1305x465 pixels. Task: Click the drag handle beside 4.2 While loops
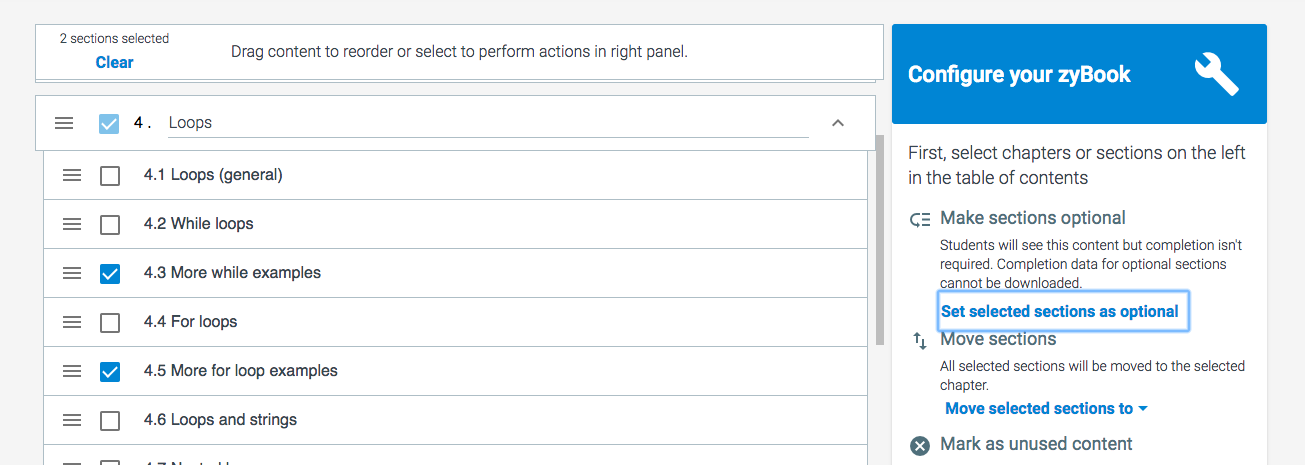coord(72,224)
